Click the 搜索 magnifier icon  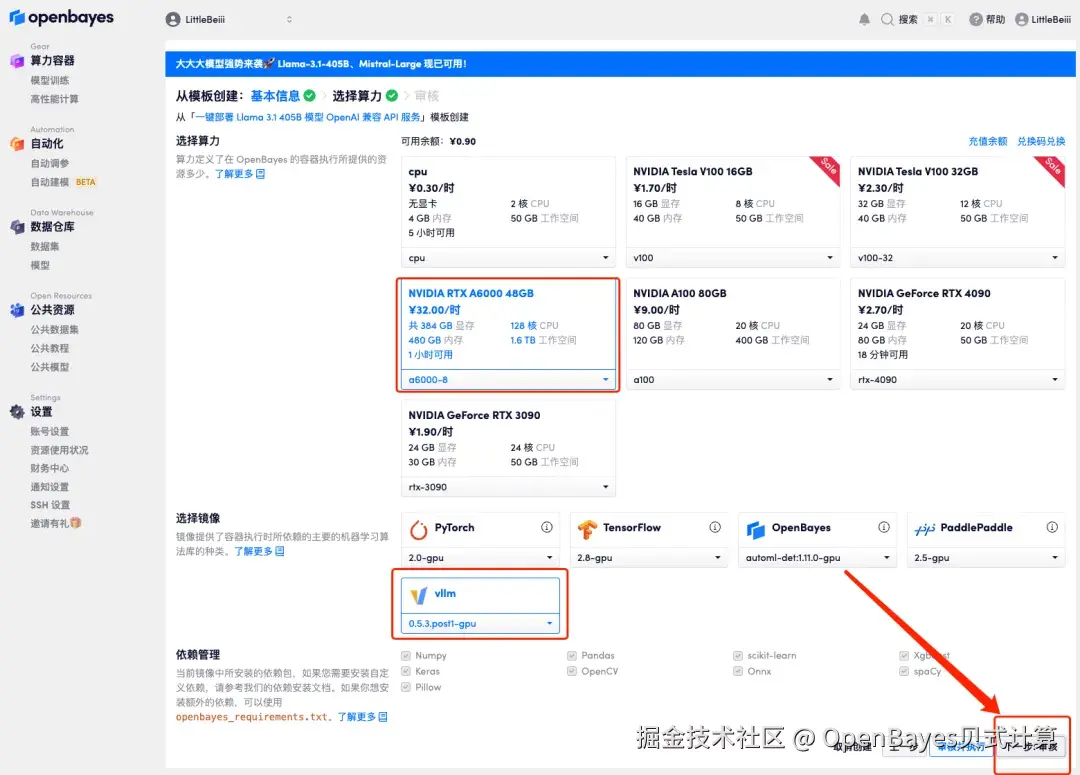pos(887,19)
